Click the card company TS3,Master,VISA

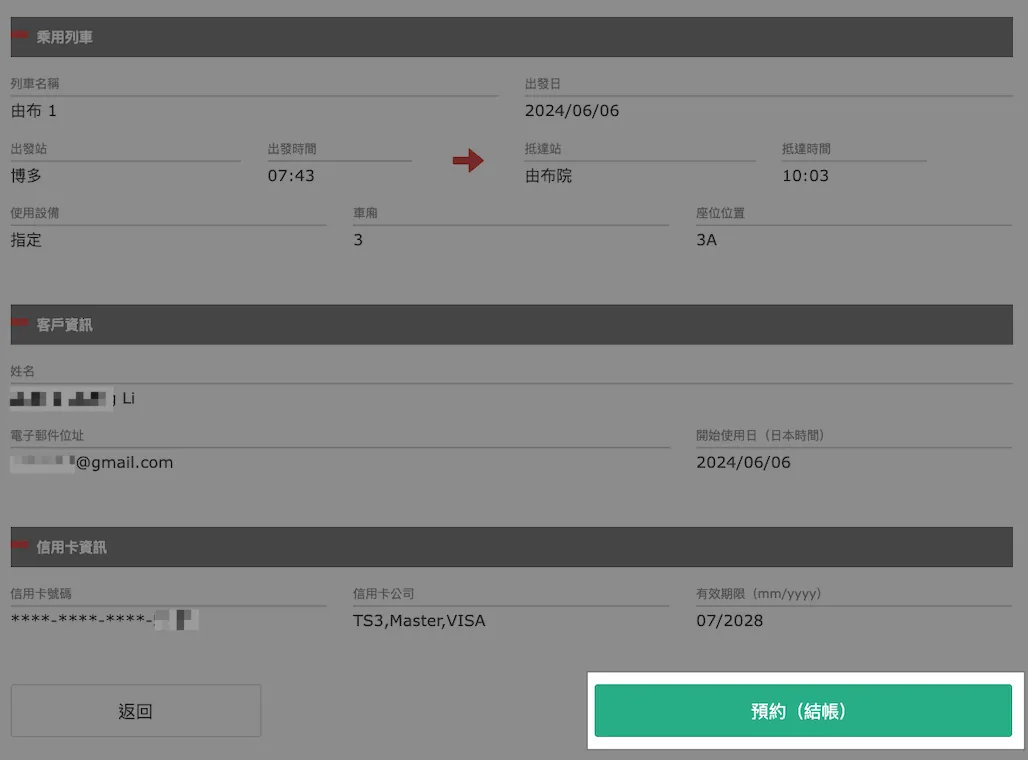[419, 621]
